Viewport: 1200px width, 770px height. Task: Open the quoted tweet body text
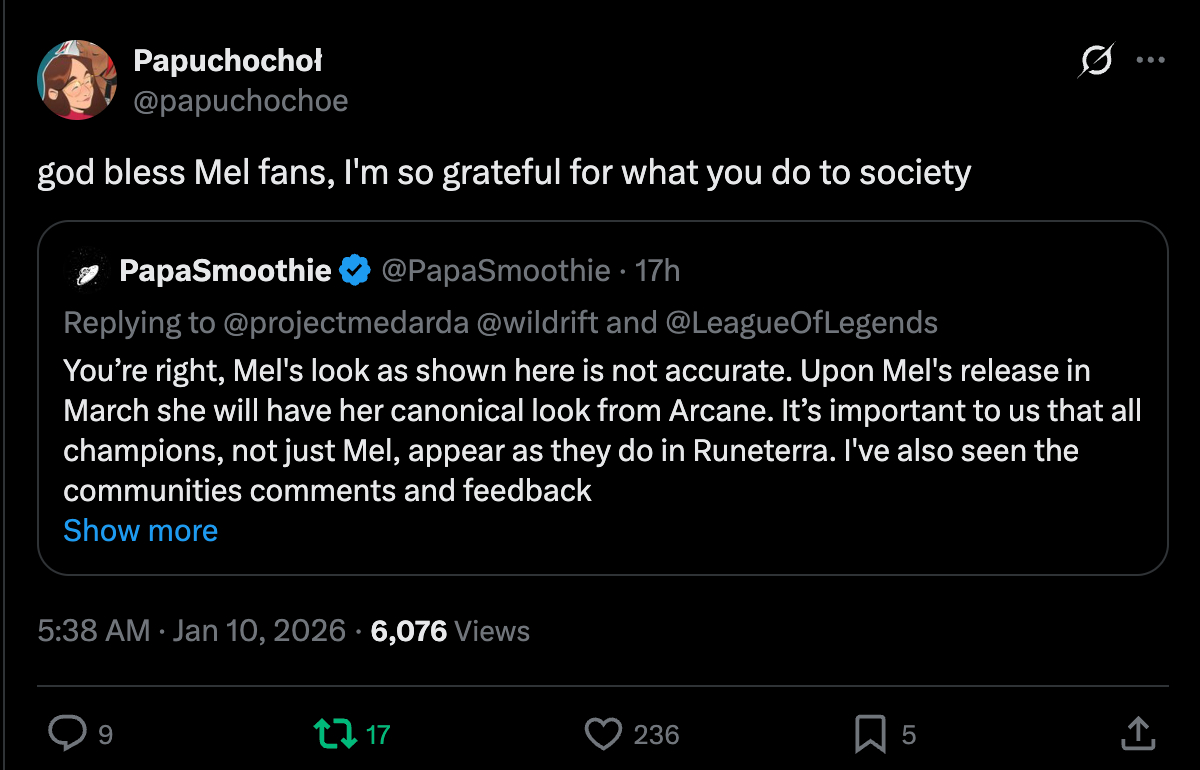(600, 430)
